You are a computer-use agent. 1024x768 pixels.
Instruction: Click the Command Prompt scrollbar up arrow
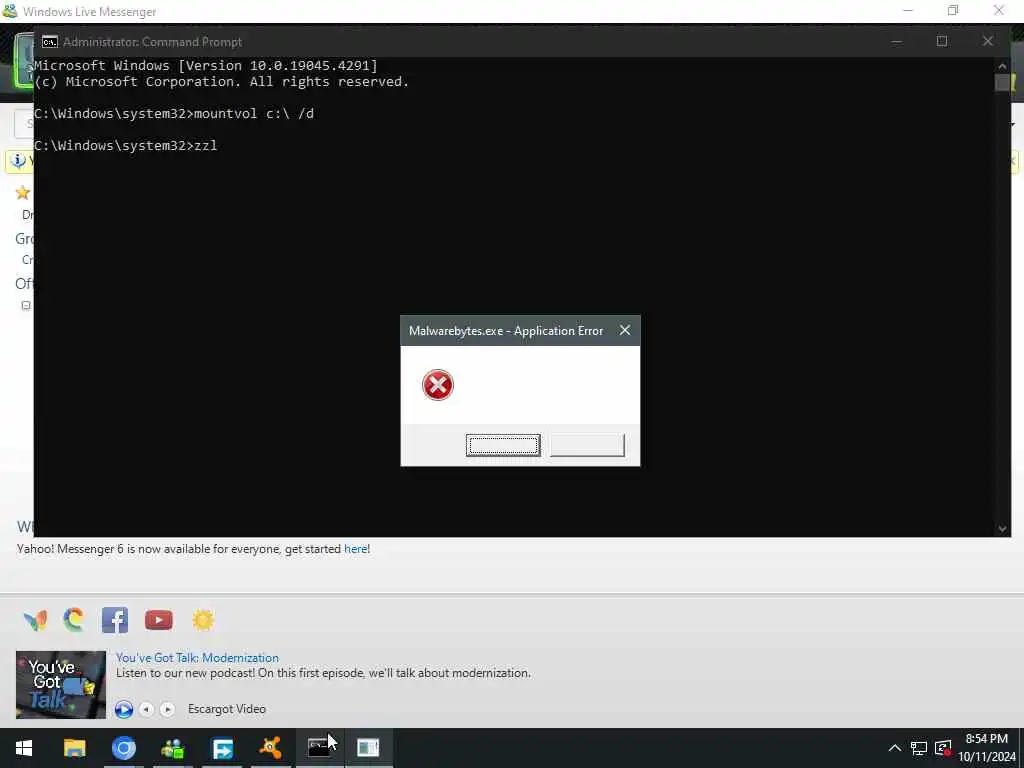click(1002, 66)
